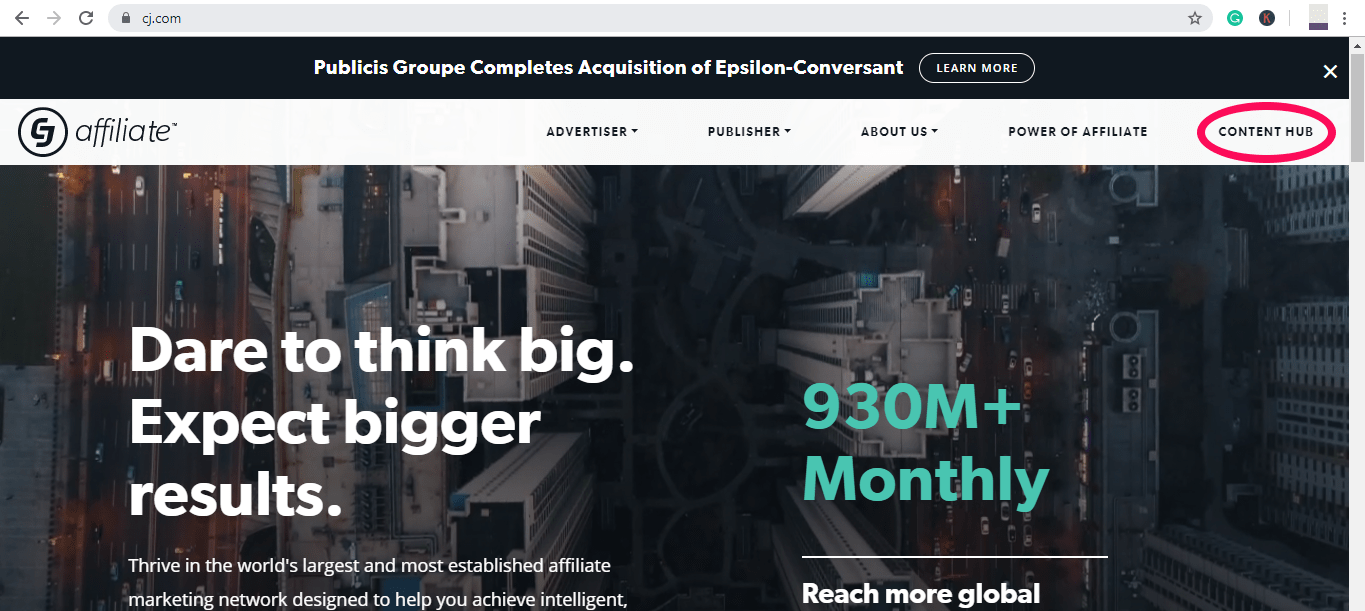
Task: Open the Grammarly extension icon
Action: 1235,18
